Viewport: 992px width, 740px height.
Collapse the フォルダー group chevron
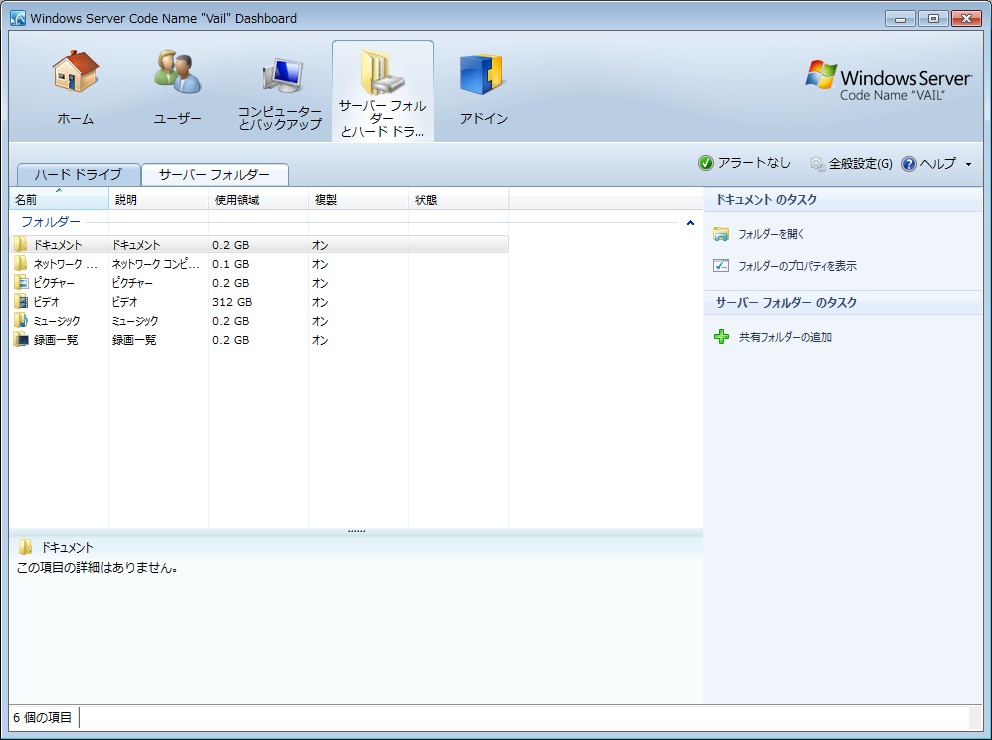pyautogui.click(x=690, y=223)
